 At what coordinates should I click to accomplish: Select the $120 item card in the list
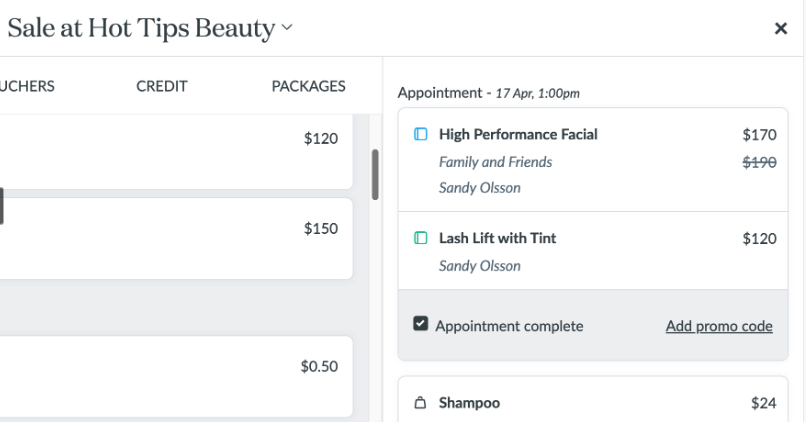tap(176, 152)
